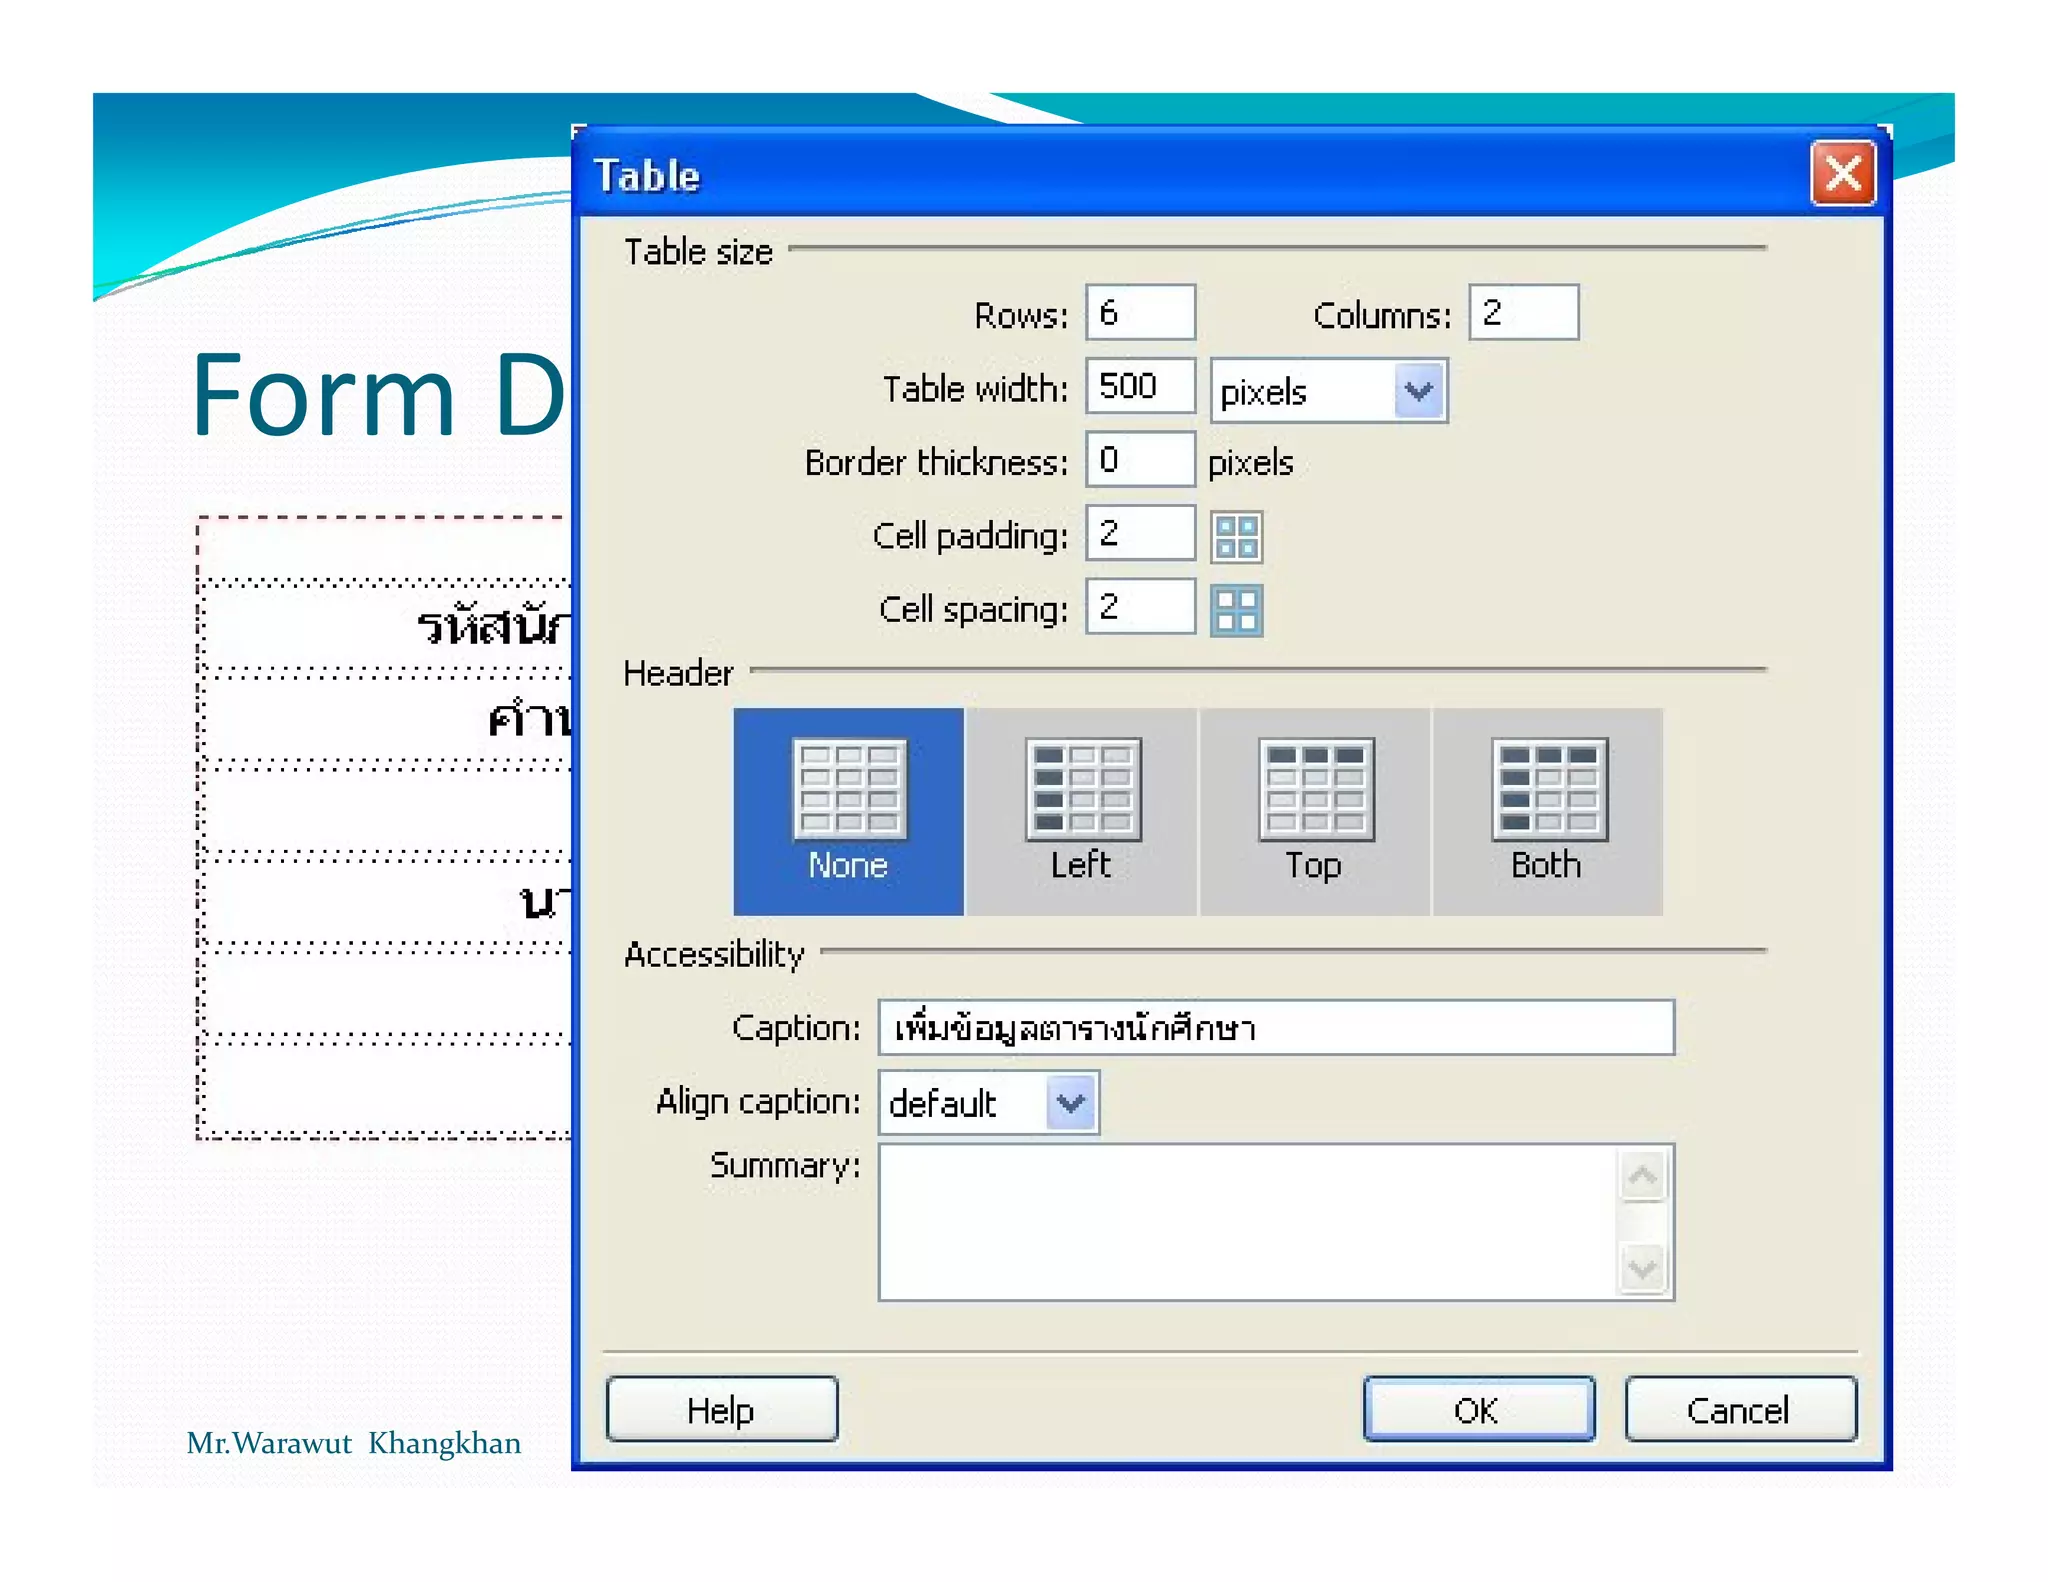The width and height of the screenshot is (2048, 1582).
Task: Click the Border thickness field
Action: pyautogui.click(x=1140, y=460)
